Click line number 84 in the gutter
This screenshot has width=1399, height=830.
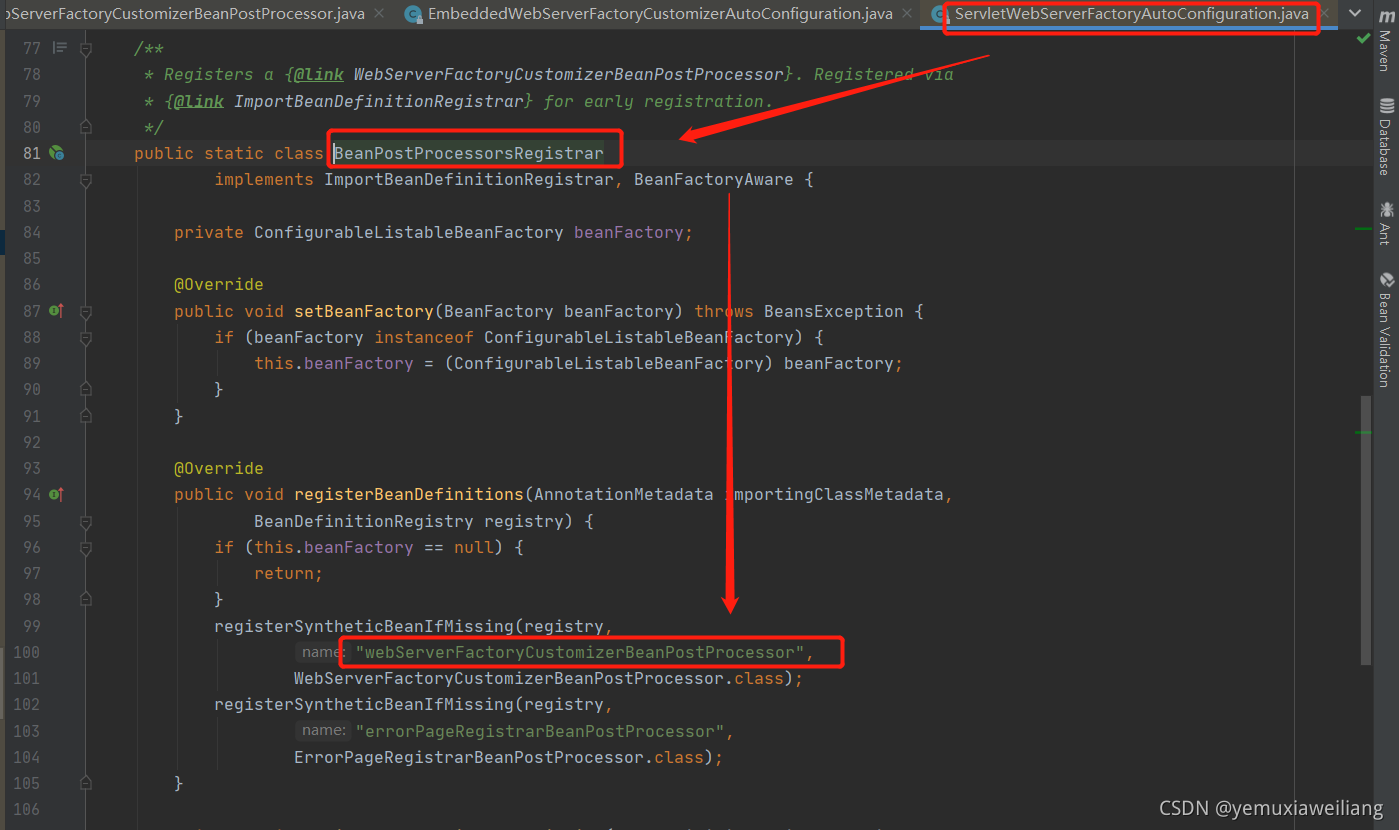coord(31,232)
